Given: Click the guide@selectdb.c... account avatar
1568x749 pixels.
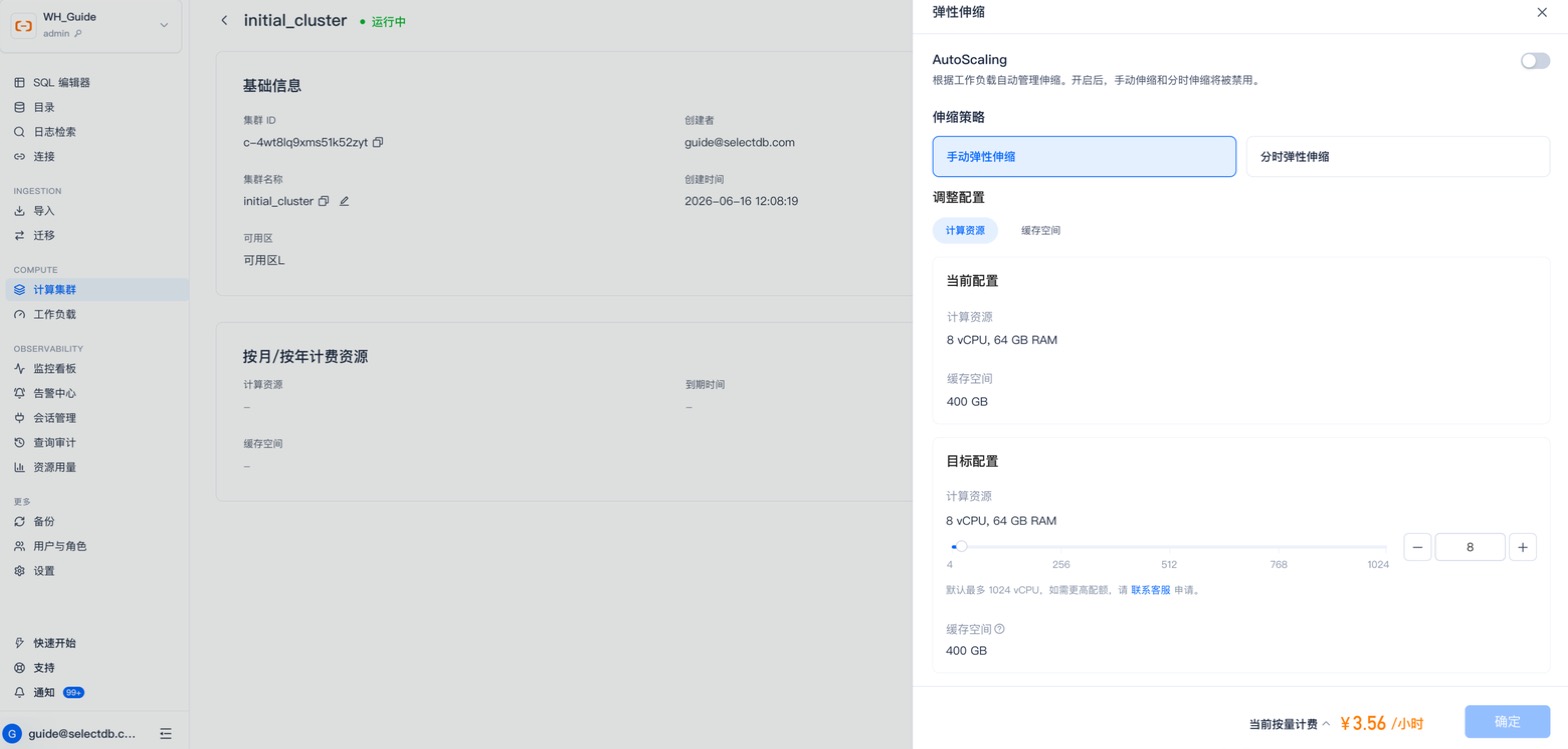Looking at the screenshot, I should coord(13,733).
